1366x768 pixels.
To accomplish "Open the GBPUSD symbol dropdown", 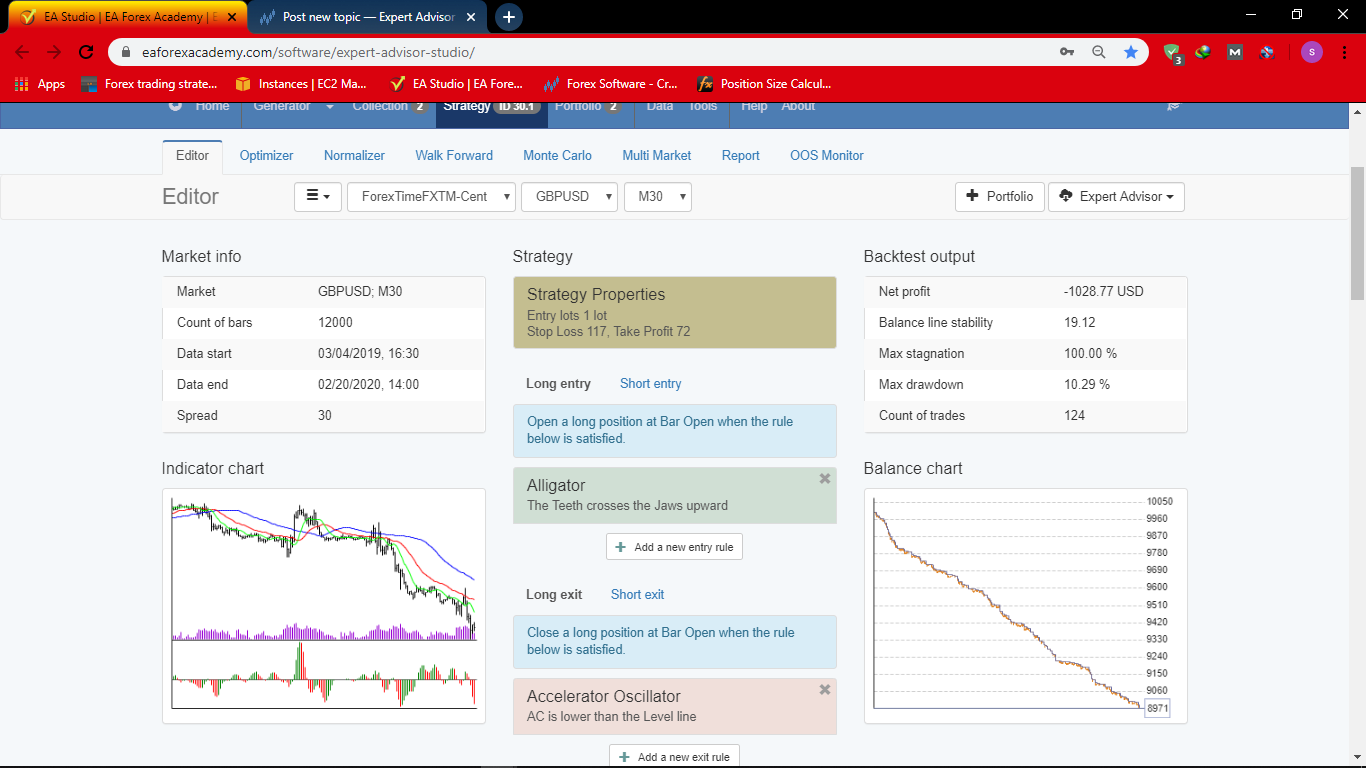I will 569,197.
